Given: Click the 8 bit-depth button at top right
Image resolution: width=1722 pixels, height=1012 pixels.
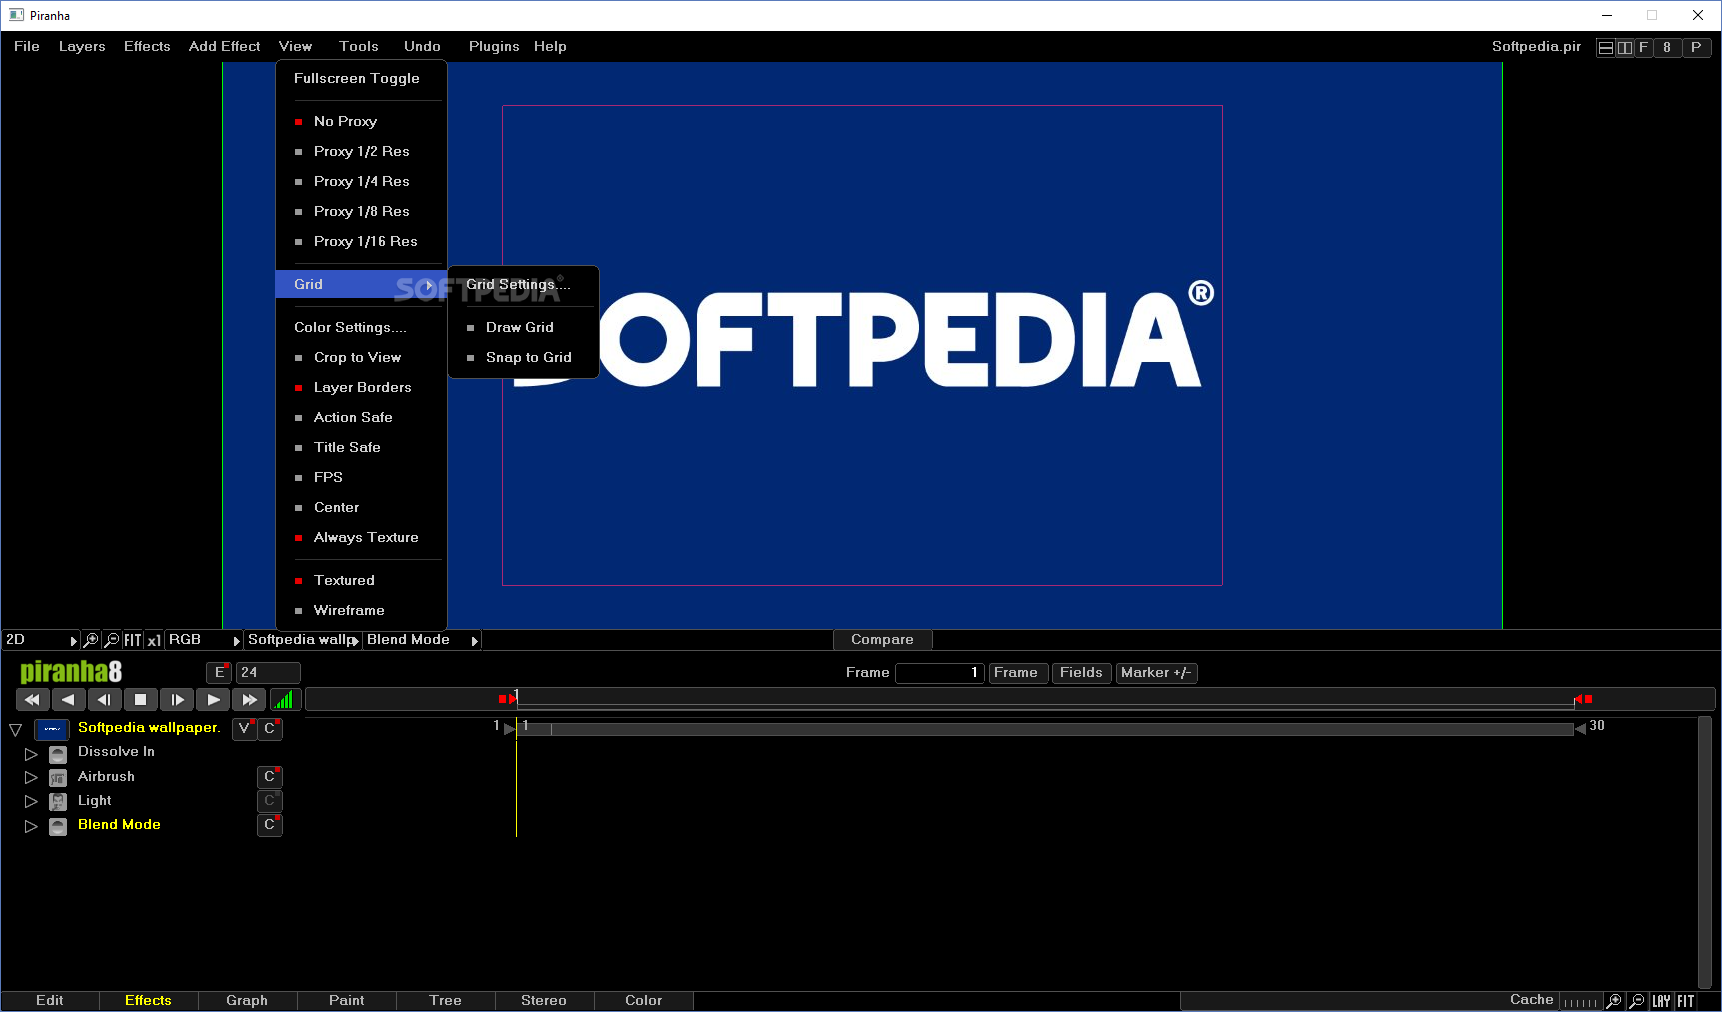Looking at the screenshot, I should click(1667, 47).
